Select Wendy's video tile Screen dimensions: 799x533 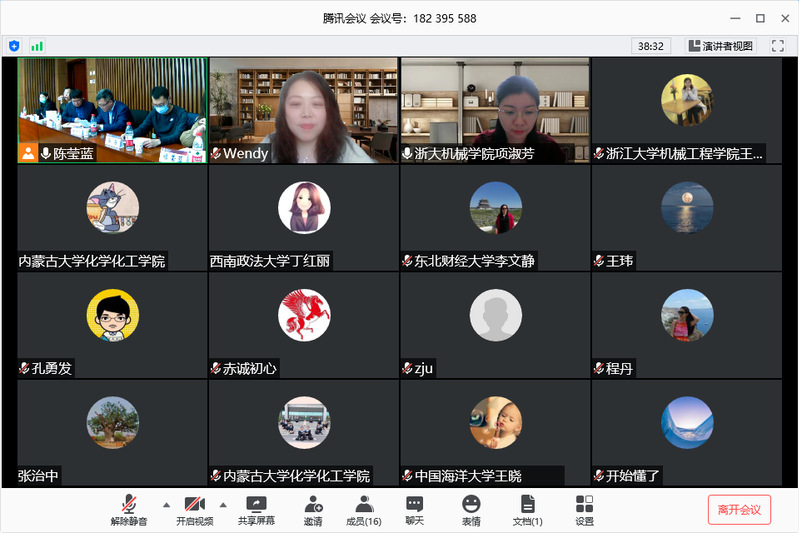(x=303, y=110)
